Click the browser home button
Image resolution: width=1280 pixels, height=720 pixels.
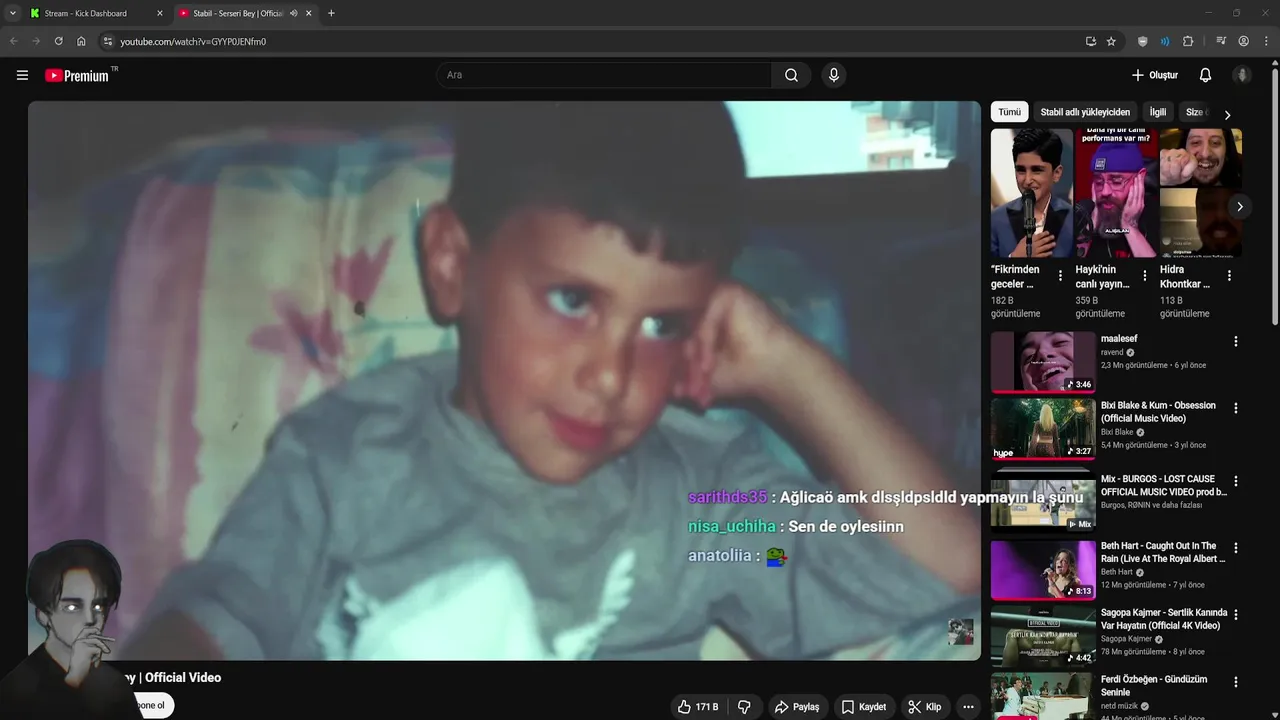pos(81,41)
